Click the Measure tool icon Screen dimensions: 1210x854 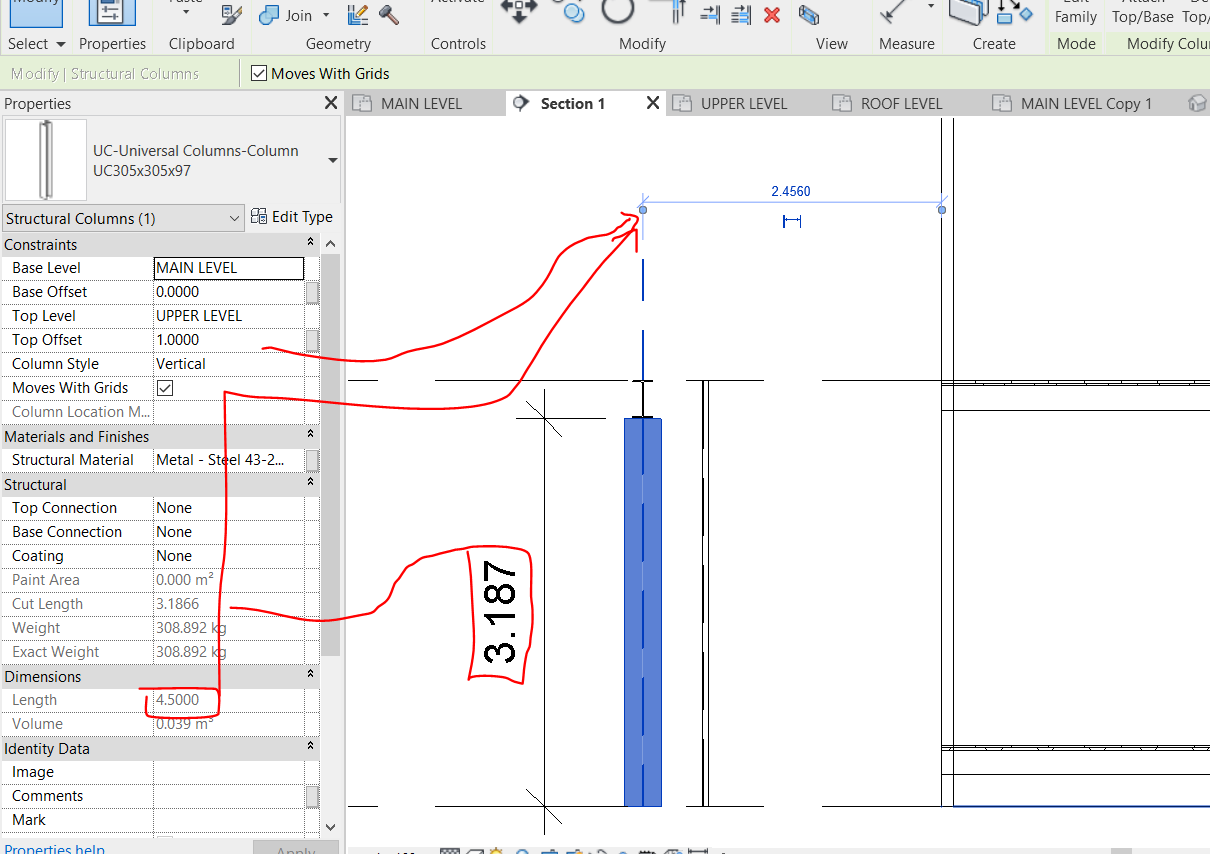tap(893, 12)
